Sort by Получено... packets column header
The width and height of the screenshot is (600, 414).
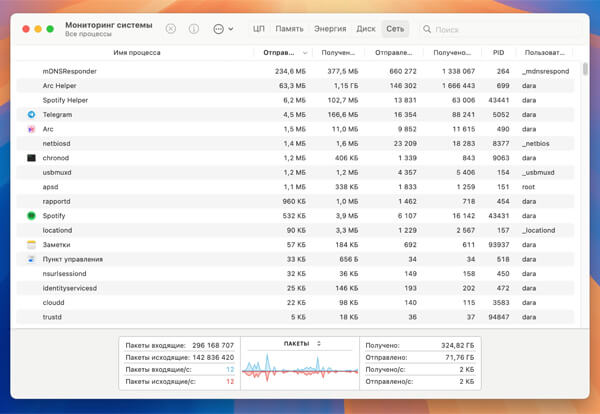(x=452, y=52)
